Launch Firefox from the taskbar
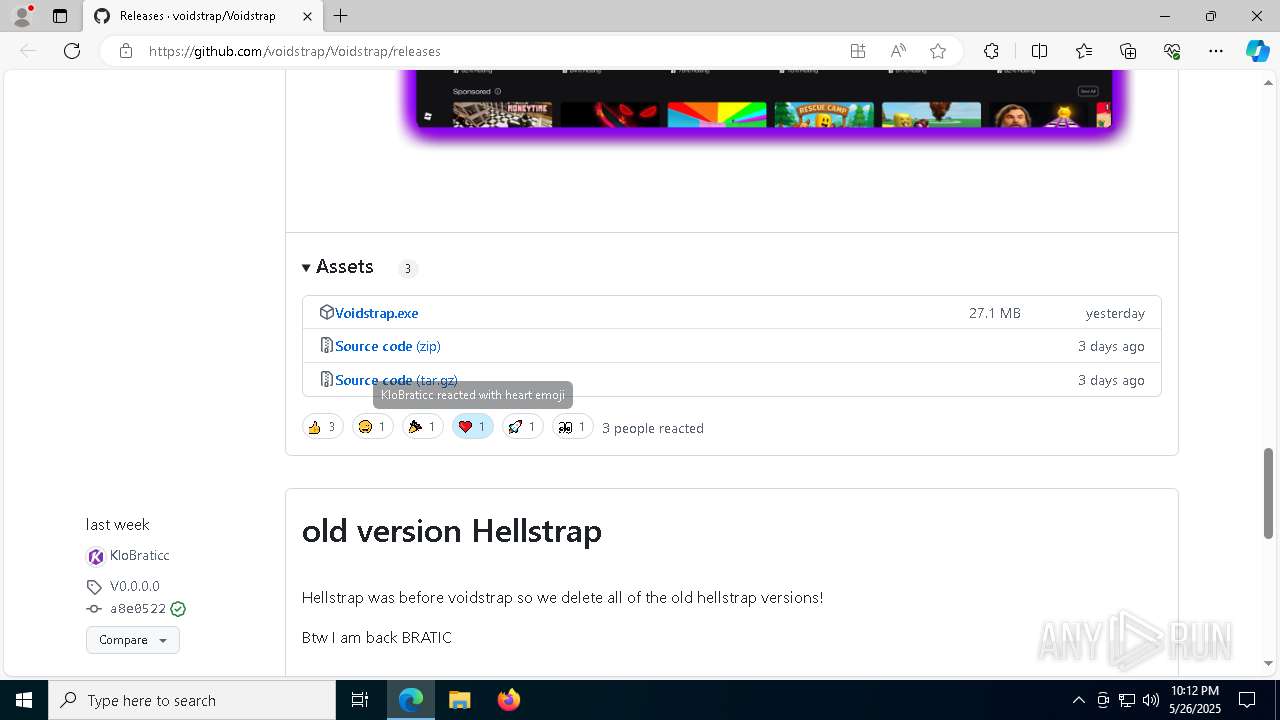This screenshot has height=720, width=1280. click(508, 700)
